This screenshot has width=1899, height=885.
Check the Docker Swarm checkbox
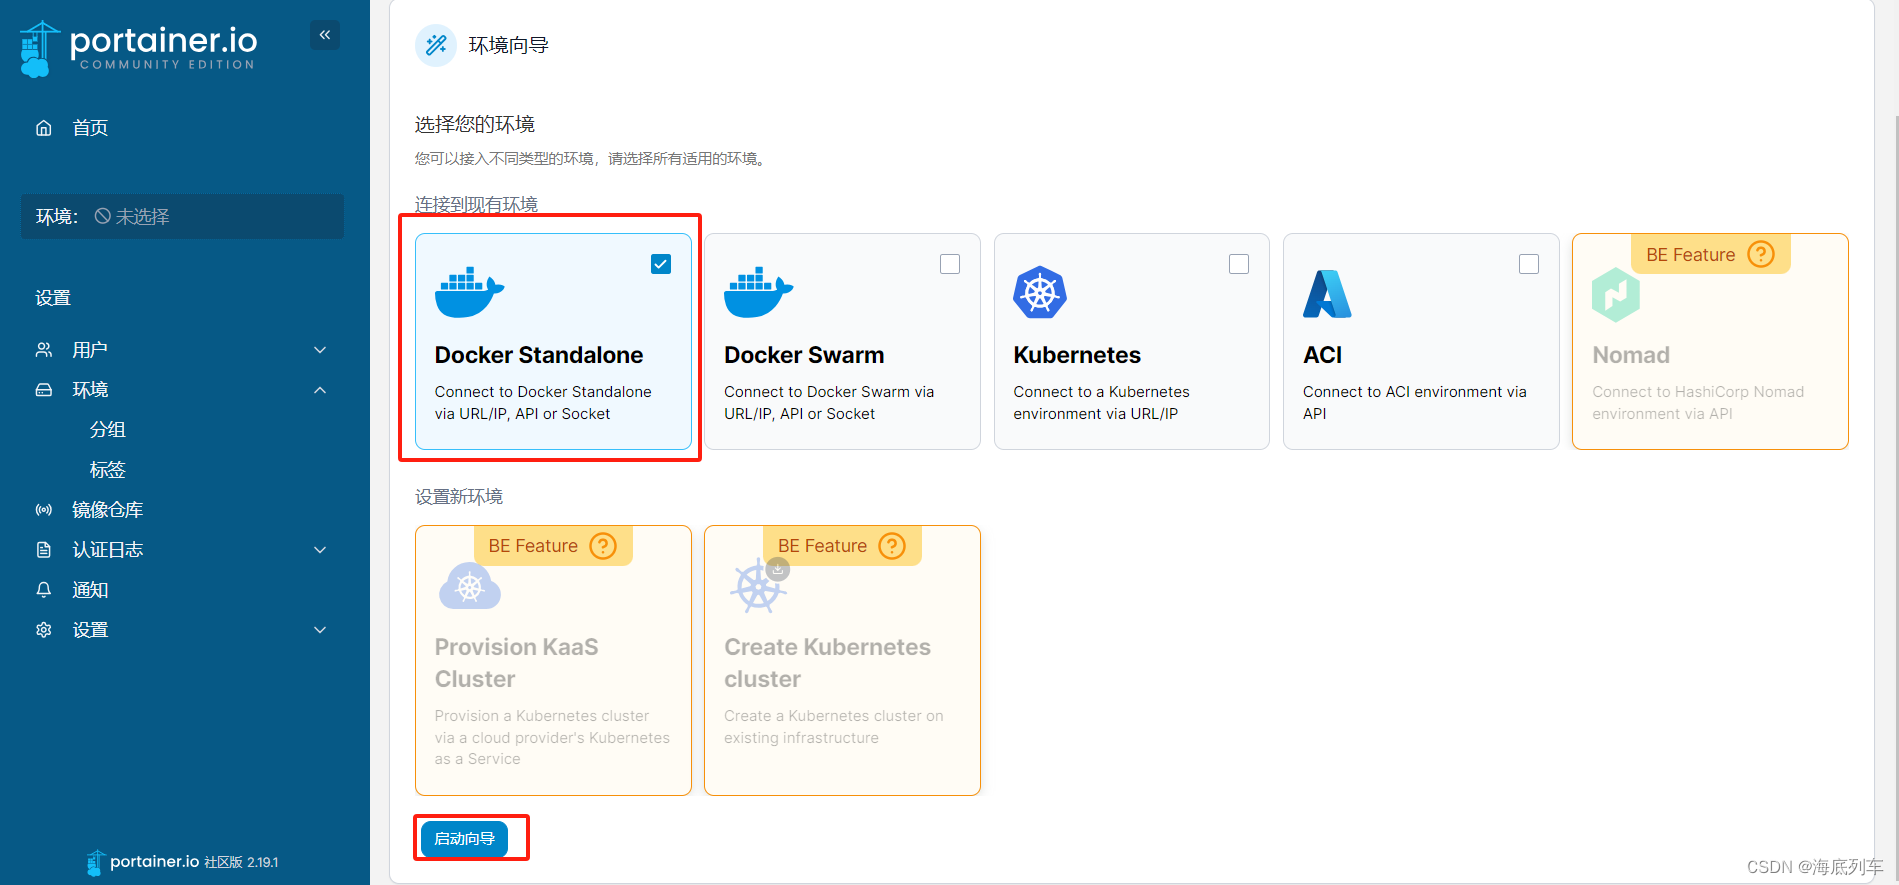tap(950, 264)
